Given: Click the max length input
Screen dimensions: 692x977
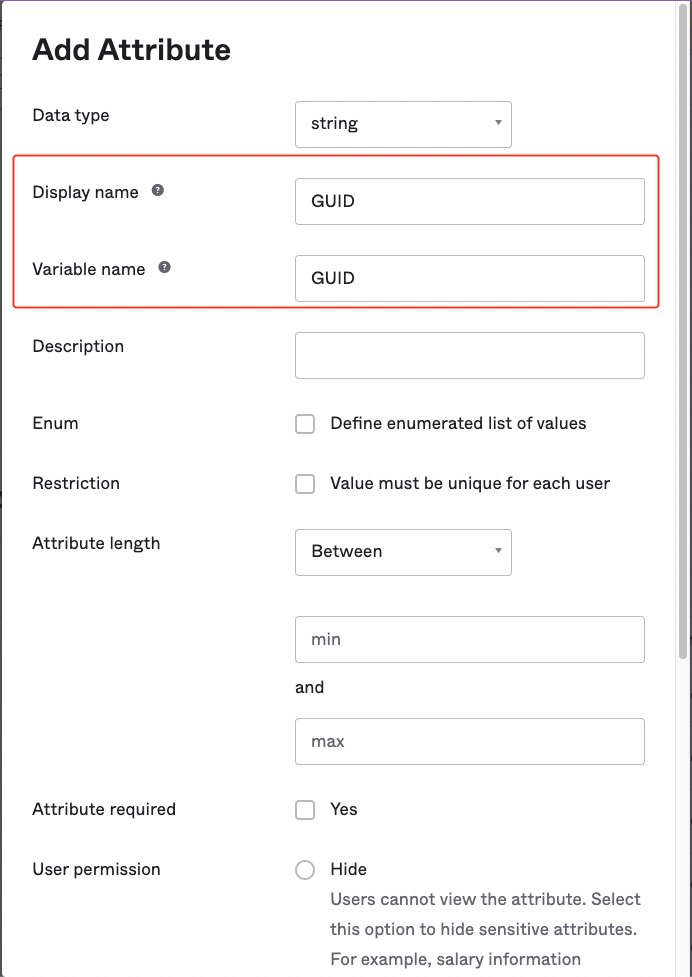Looking at the screenshot, I should (469, 741).
